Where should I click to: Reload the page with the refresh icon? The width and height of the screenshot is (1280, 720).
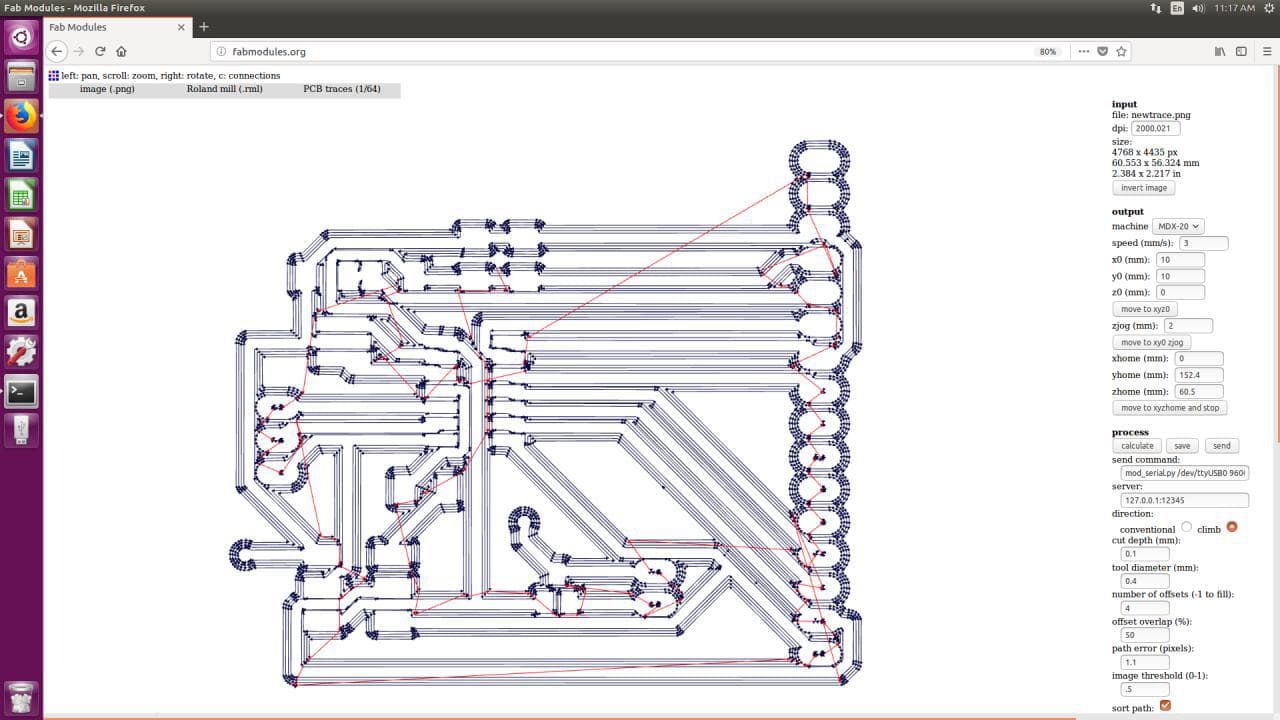(100, 51)
